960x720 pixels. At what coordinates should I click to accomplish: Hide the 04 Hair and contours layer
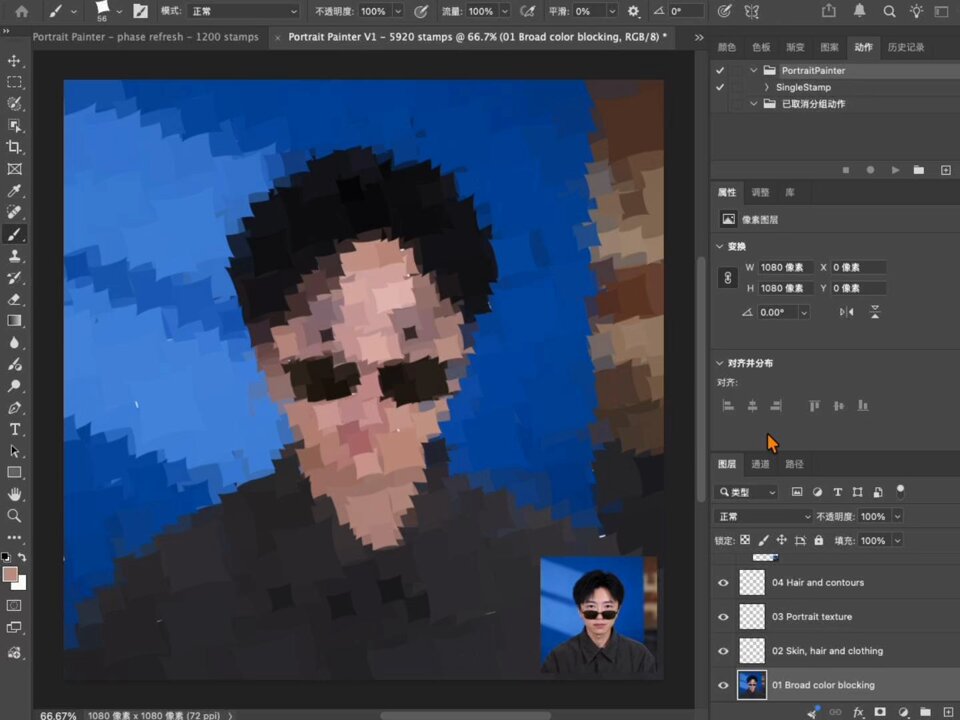[723, 582]
